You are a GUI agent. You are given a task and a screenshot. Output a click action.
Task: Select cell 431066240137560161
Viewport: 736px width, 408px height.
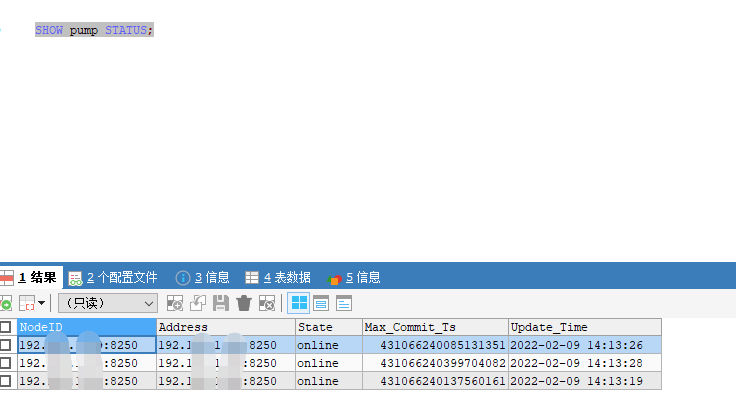(x=436, y=381)
